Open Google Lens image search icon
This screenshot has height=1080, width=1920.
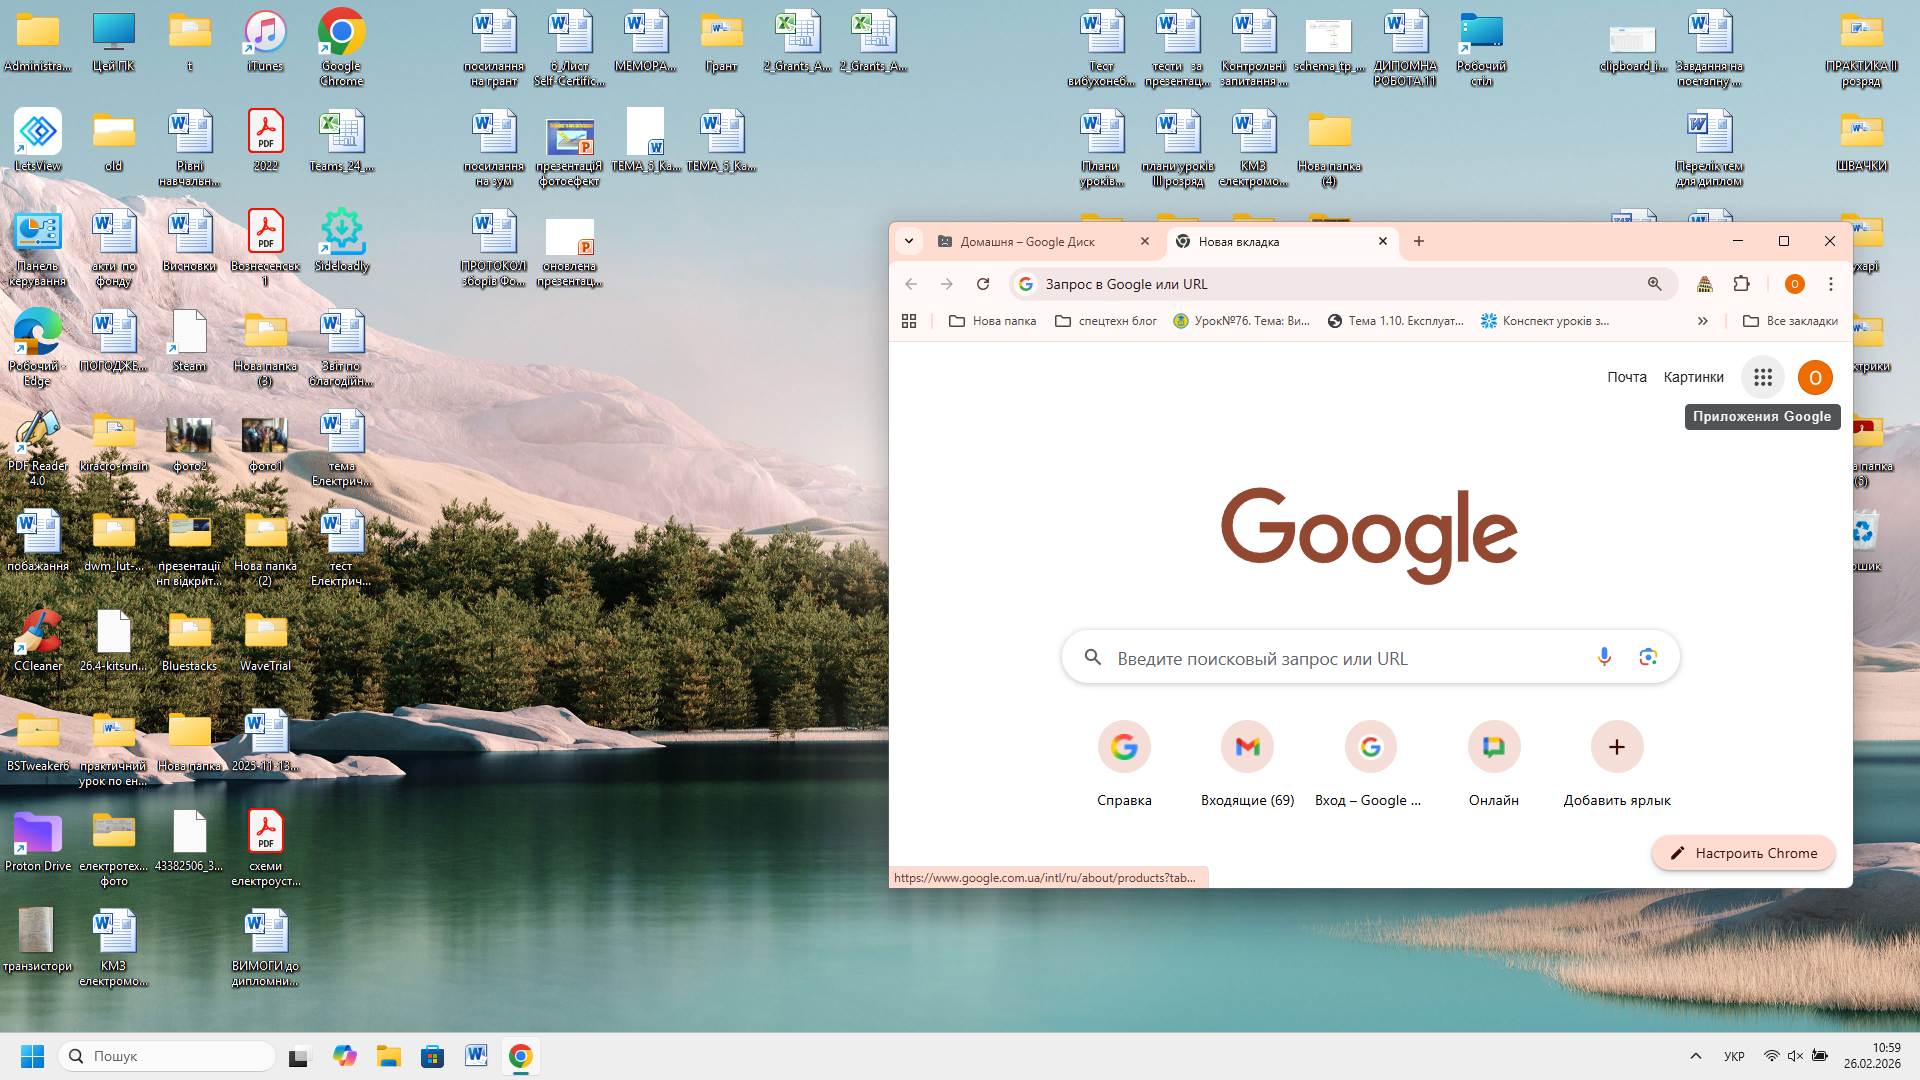(x=1648, y=657)
